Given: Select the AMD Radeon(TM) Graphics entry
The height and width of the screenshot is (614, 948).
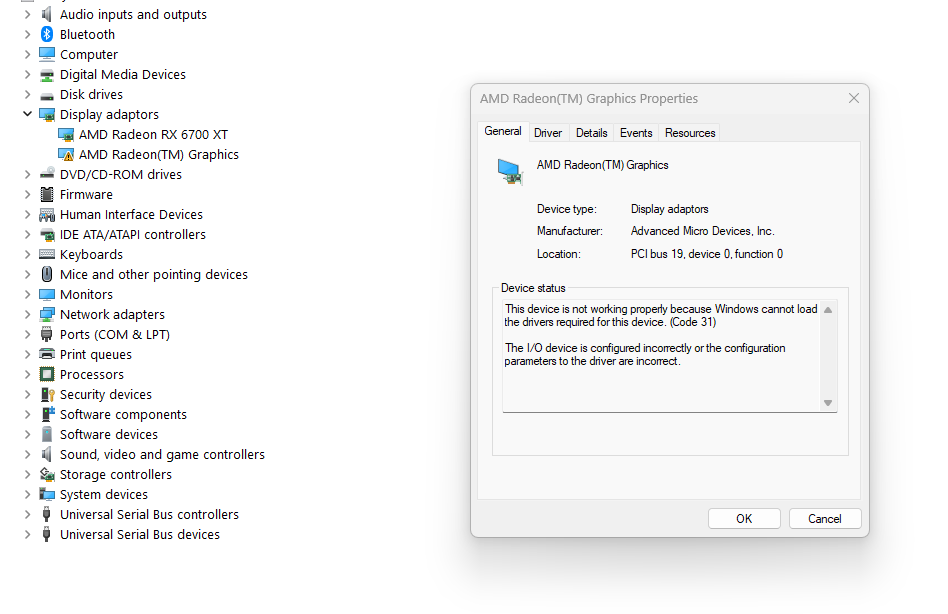Looking at the screenshot, I should (158, 155).
